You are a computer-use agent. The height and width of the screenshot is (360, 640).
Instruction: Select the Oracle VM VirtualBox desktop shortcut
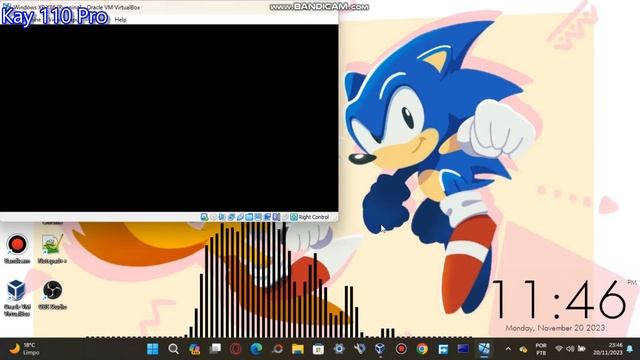click(x=17, y=298)
